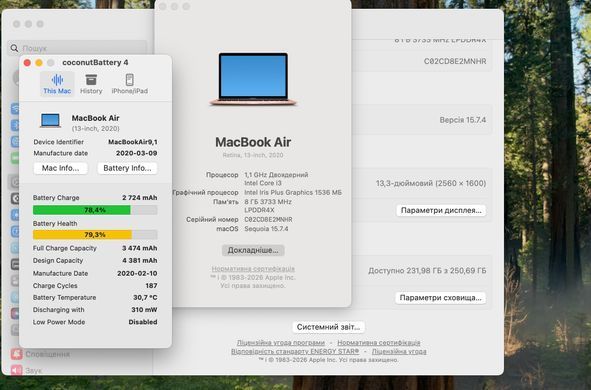The height and width of the screenshot is (390, 591).
Task: Click the Charge Cycles value 187
Action: click(x=151, y=286)
